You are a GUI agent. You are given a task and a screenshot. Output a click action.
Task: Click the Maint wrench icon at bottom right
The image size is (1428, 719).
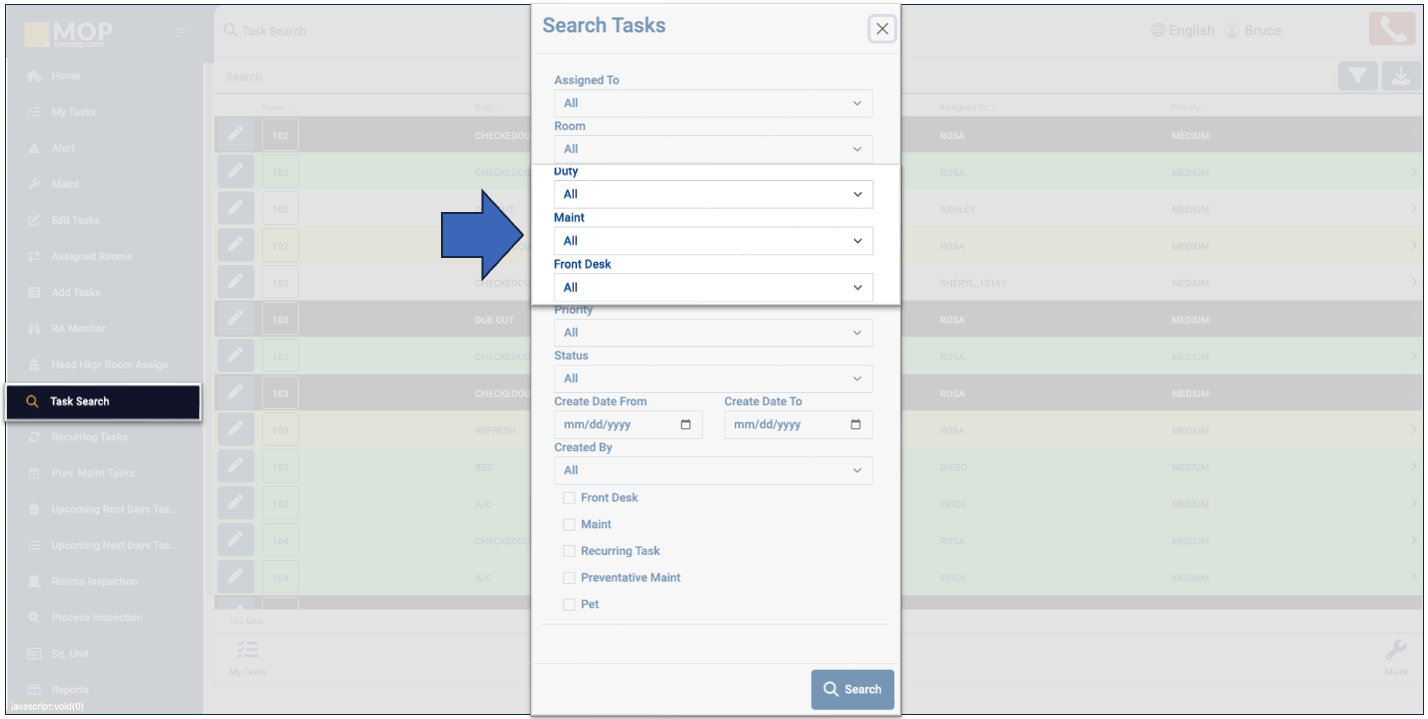coord(1396,652)
